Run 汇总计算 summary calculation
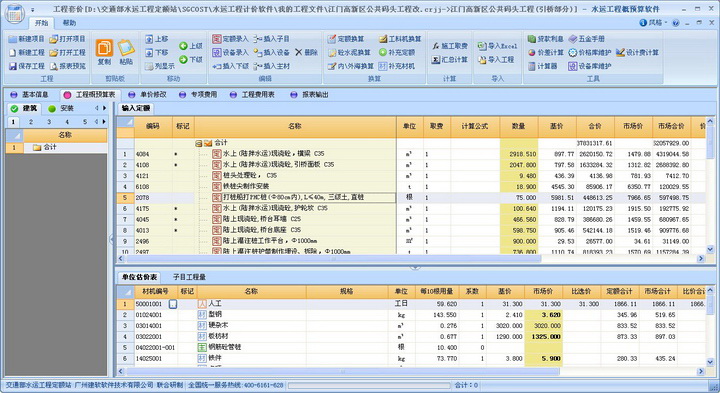The image size is (720, 393). [450, 60]
